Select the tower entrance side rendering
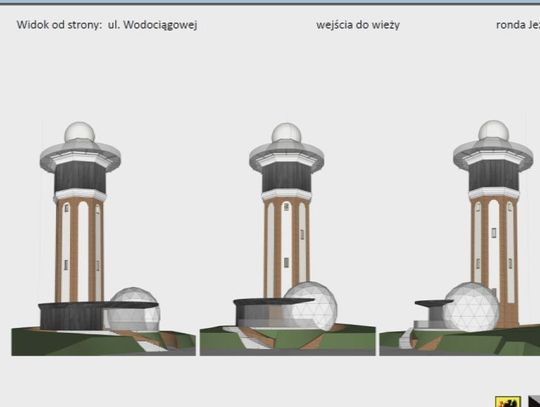Viewport: 540px width, 407px height. (x=288, y=239)
